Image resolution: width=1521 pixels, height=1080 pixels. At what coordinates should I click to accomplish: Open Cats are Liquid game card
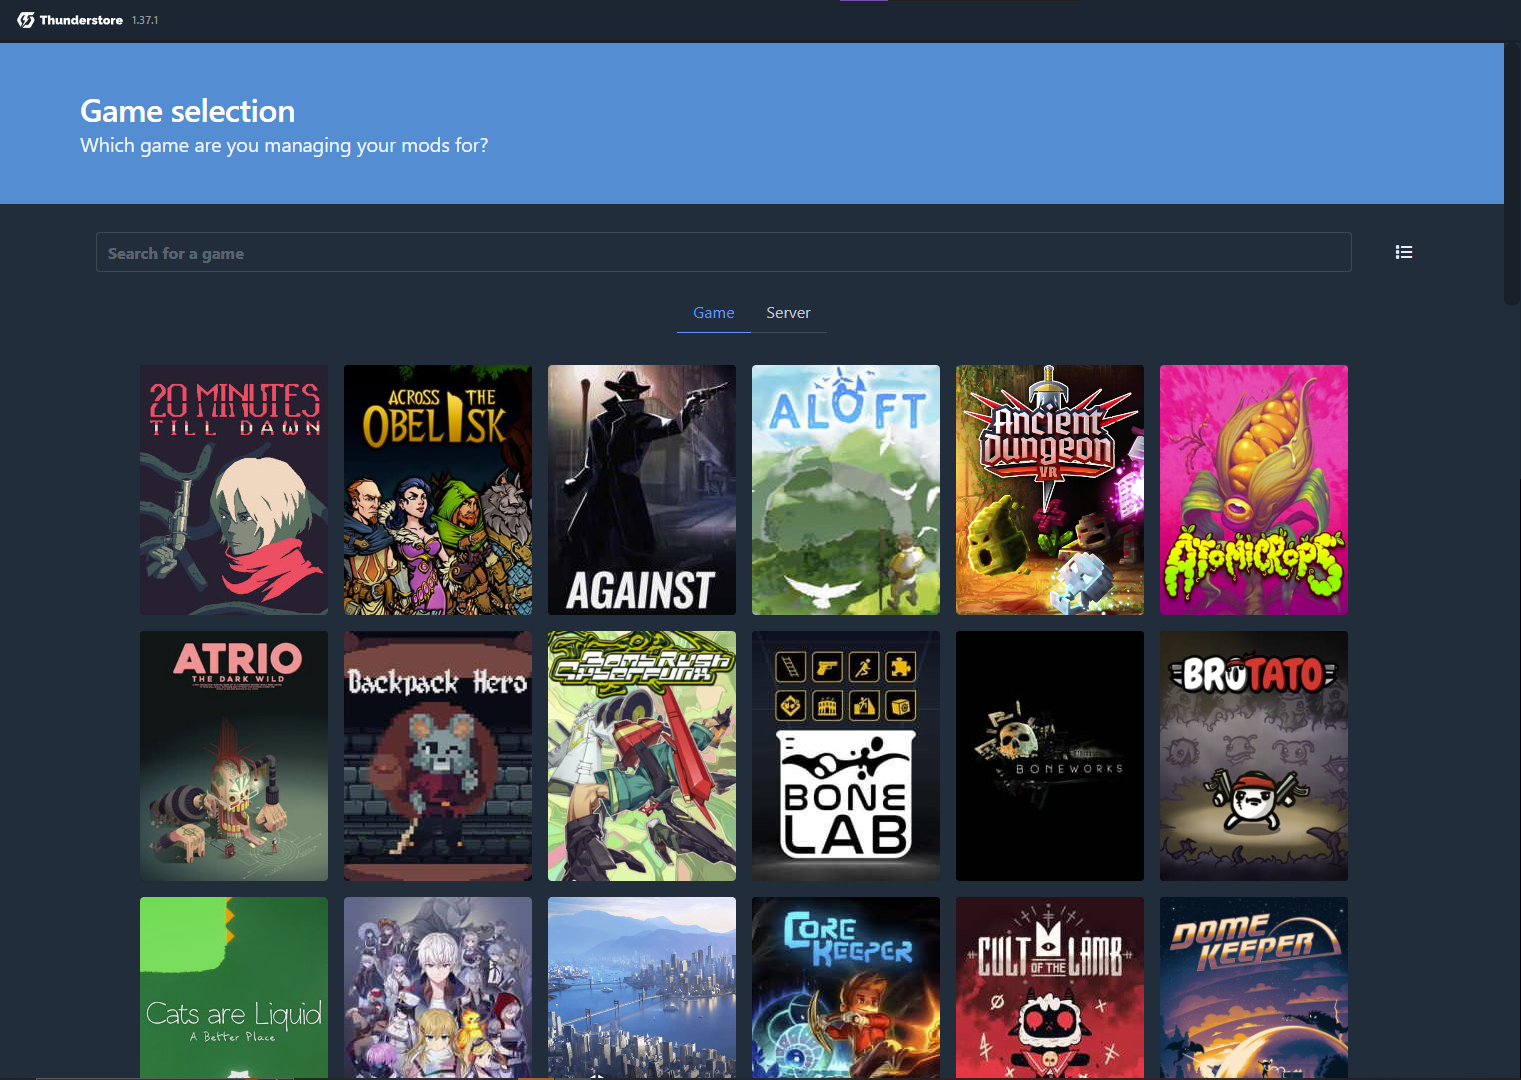point(234,988)
